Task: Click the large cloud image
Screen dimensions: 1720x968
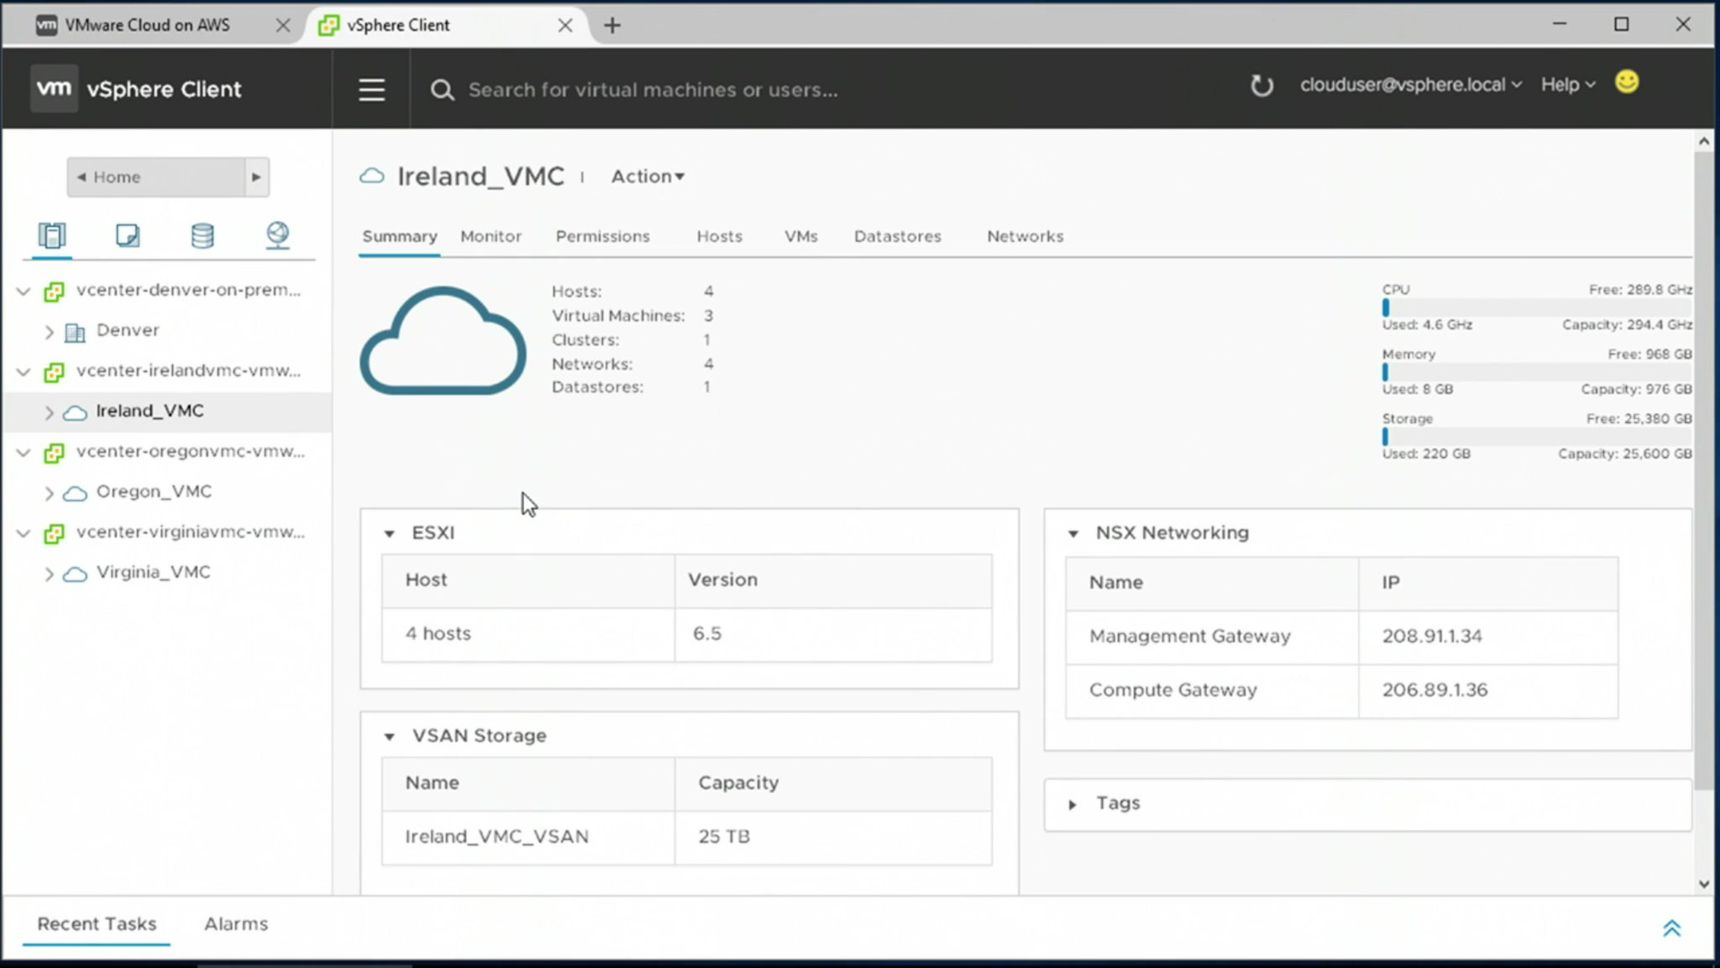Action: point(443,341)
